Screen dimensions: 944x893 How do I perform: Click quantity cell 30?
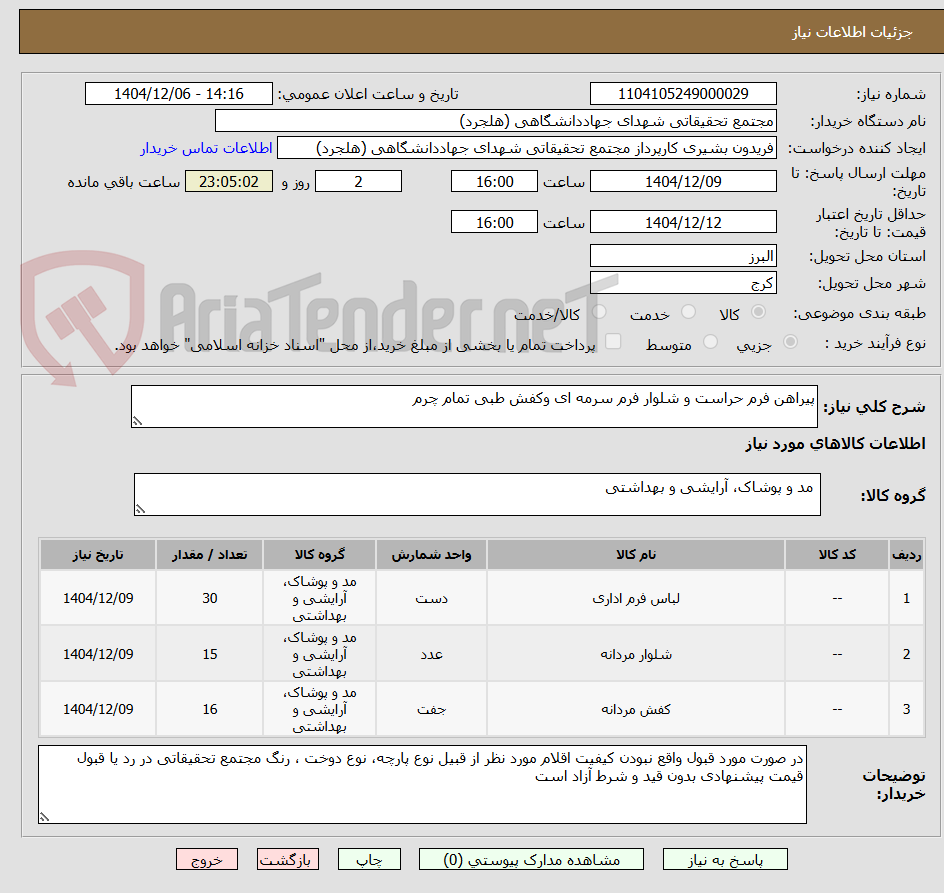point(210,599)
